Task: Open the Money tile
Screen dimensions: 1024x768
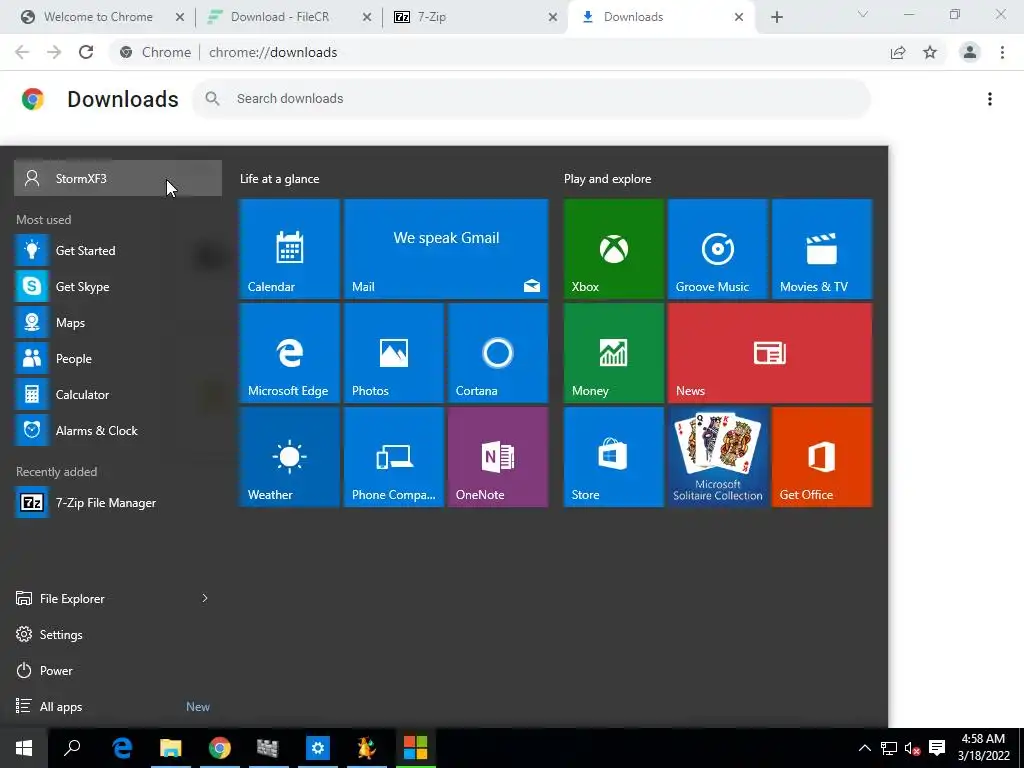Action: coord(614,353)
